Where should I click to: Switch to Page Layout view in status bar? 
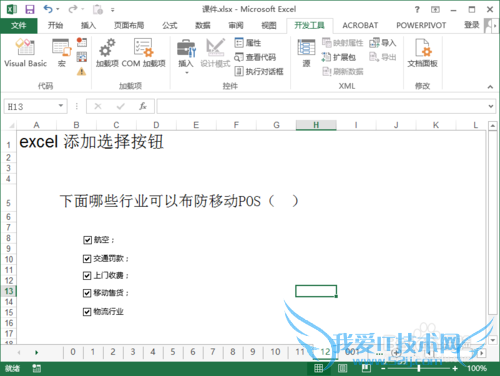(x=342, y=368)
